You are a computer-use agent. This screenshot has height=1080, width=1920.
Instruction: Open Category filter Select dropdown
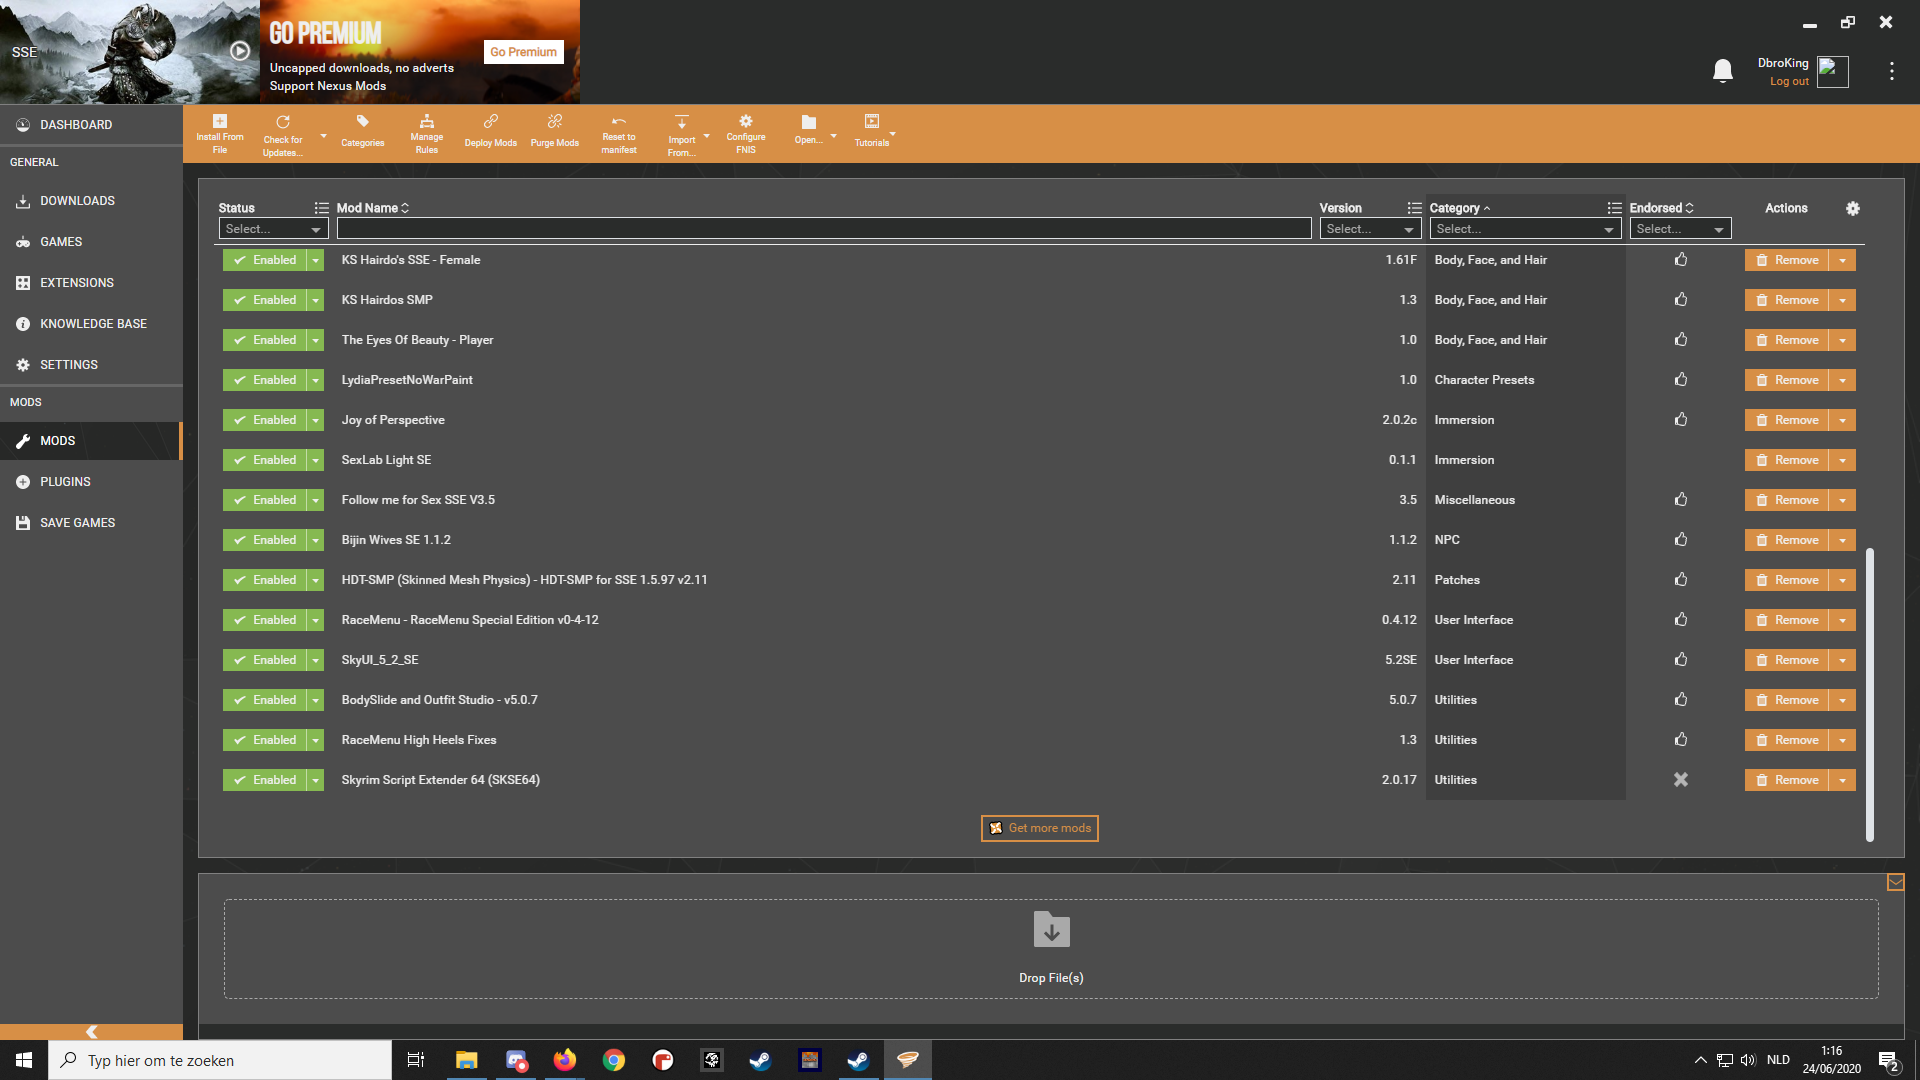(1525, 229)
